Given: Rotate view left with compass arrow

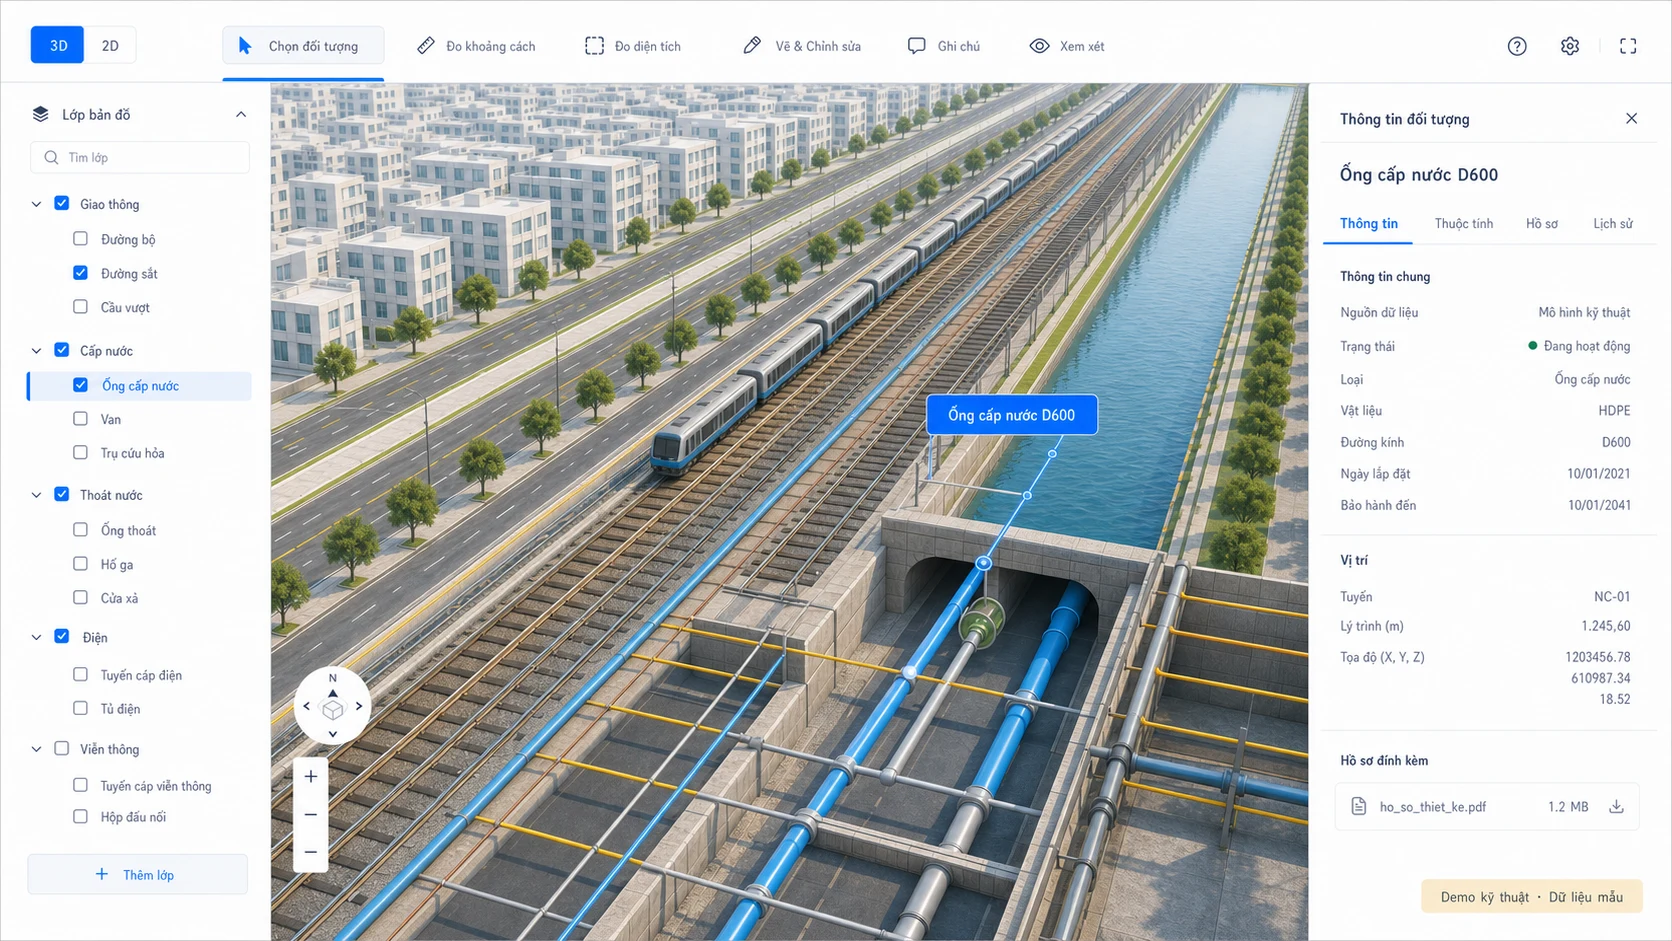Looking at the screenshot, I should click(307, 706).
